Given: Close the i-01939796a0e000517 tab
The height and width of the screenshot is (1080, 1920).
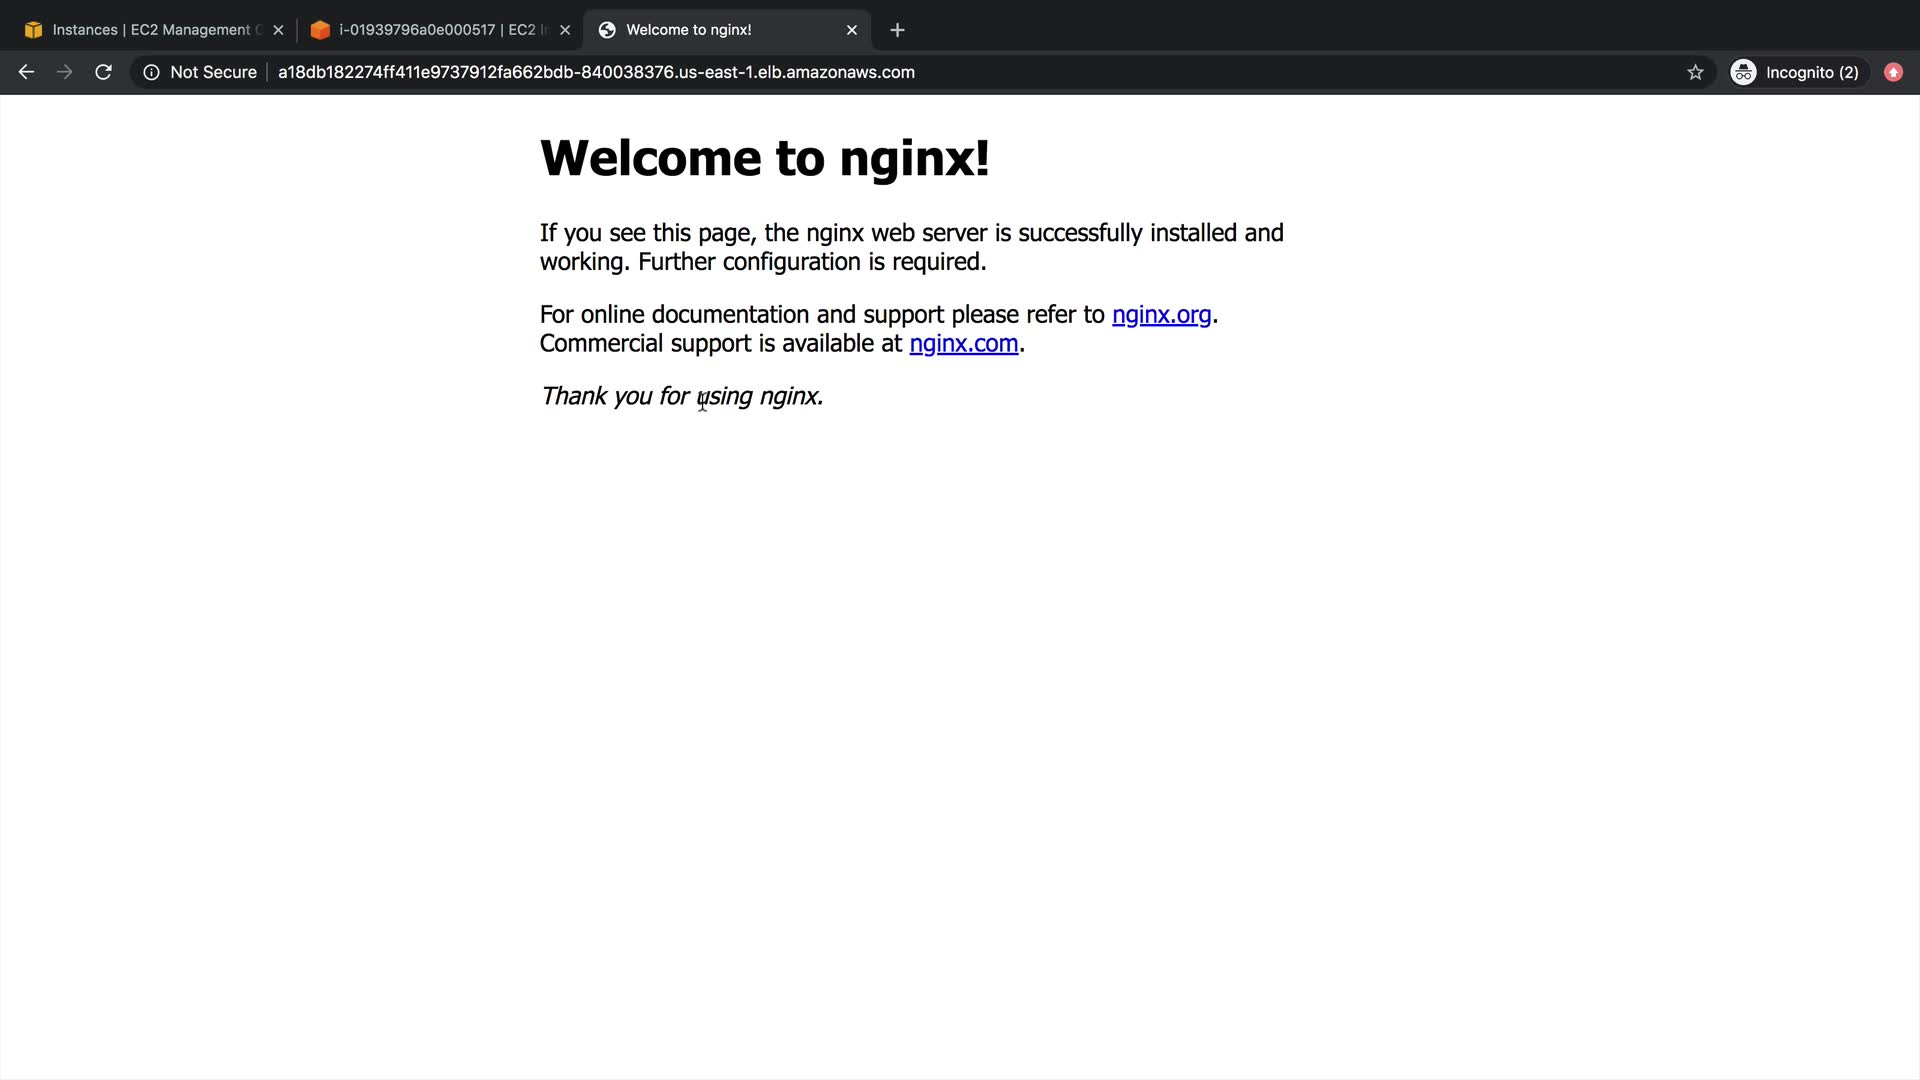Looking at the screenshot, I should [565, 30].
